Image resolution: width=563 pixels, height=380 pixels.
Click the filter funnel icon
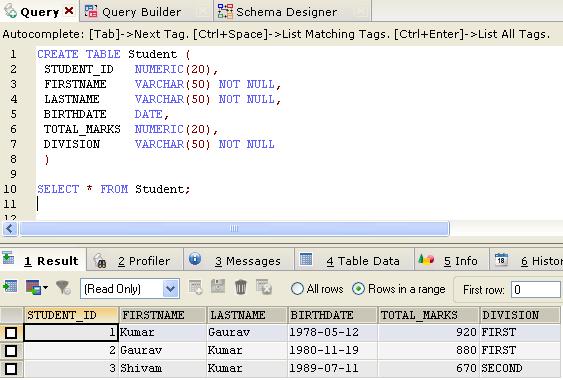pyautogui.click(x=63, y=288)
